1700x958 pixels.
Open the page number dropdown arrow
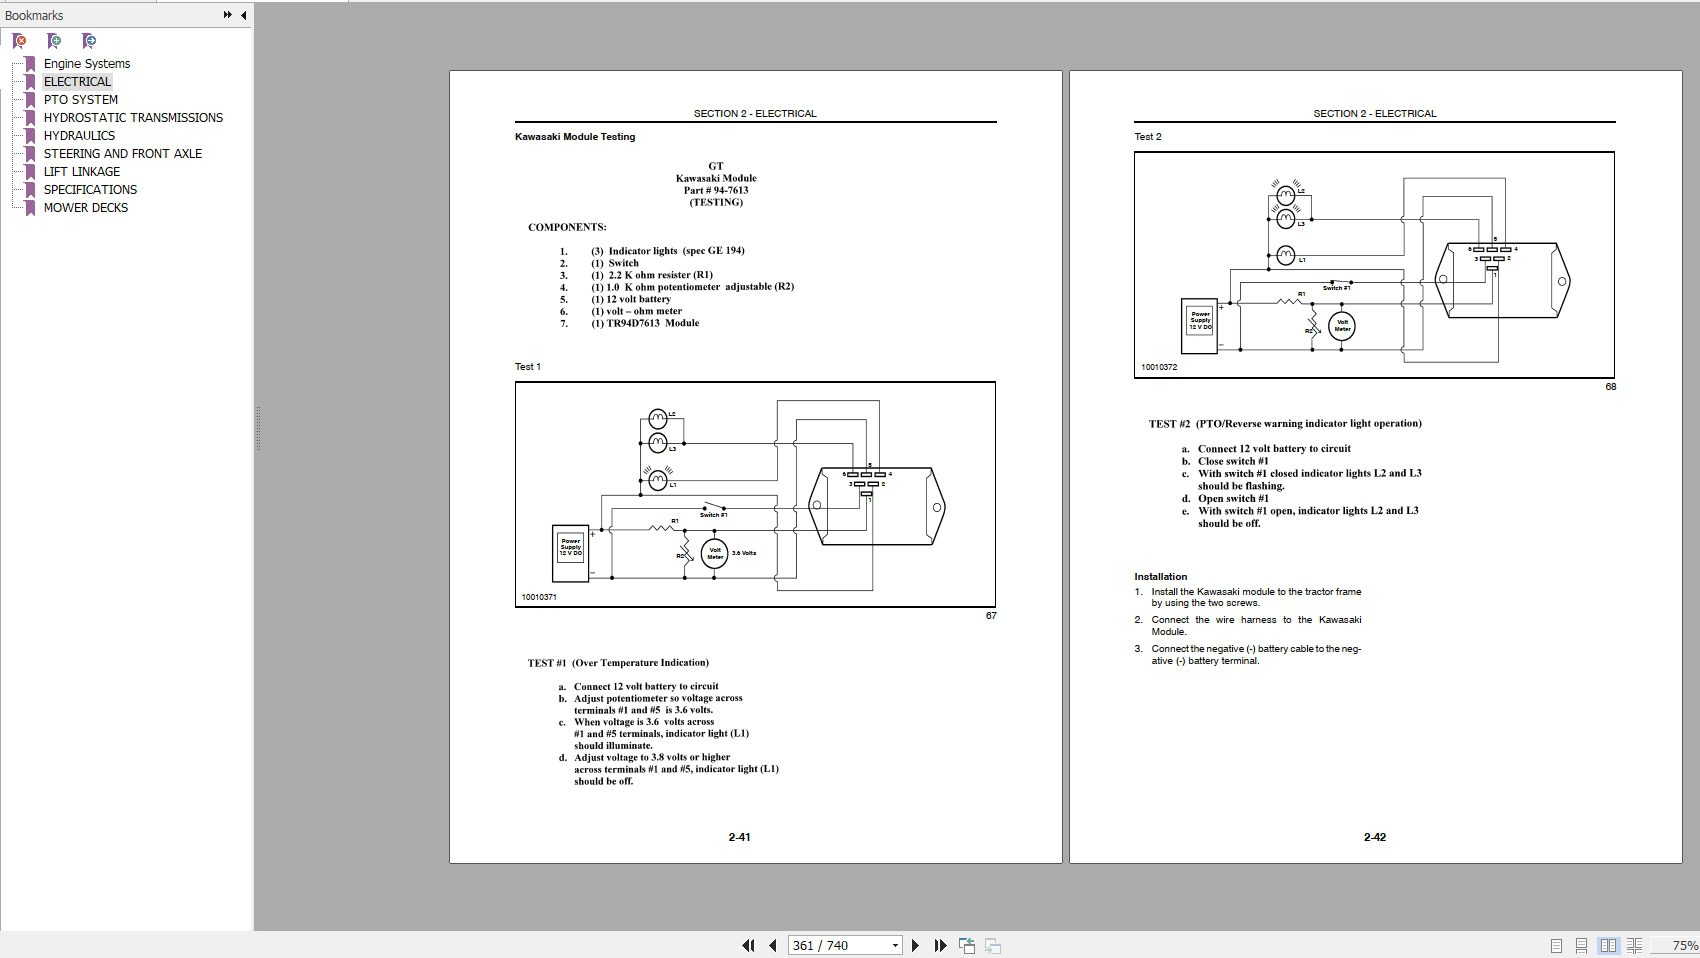click(895, 945)
